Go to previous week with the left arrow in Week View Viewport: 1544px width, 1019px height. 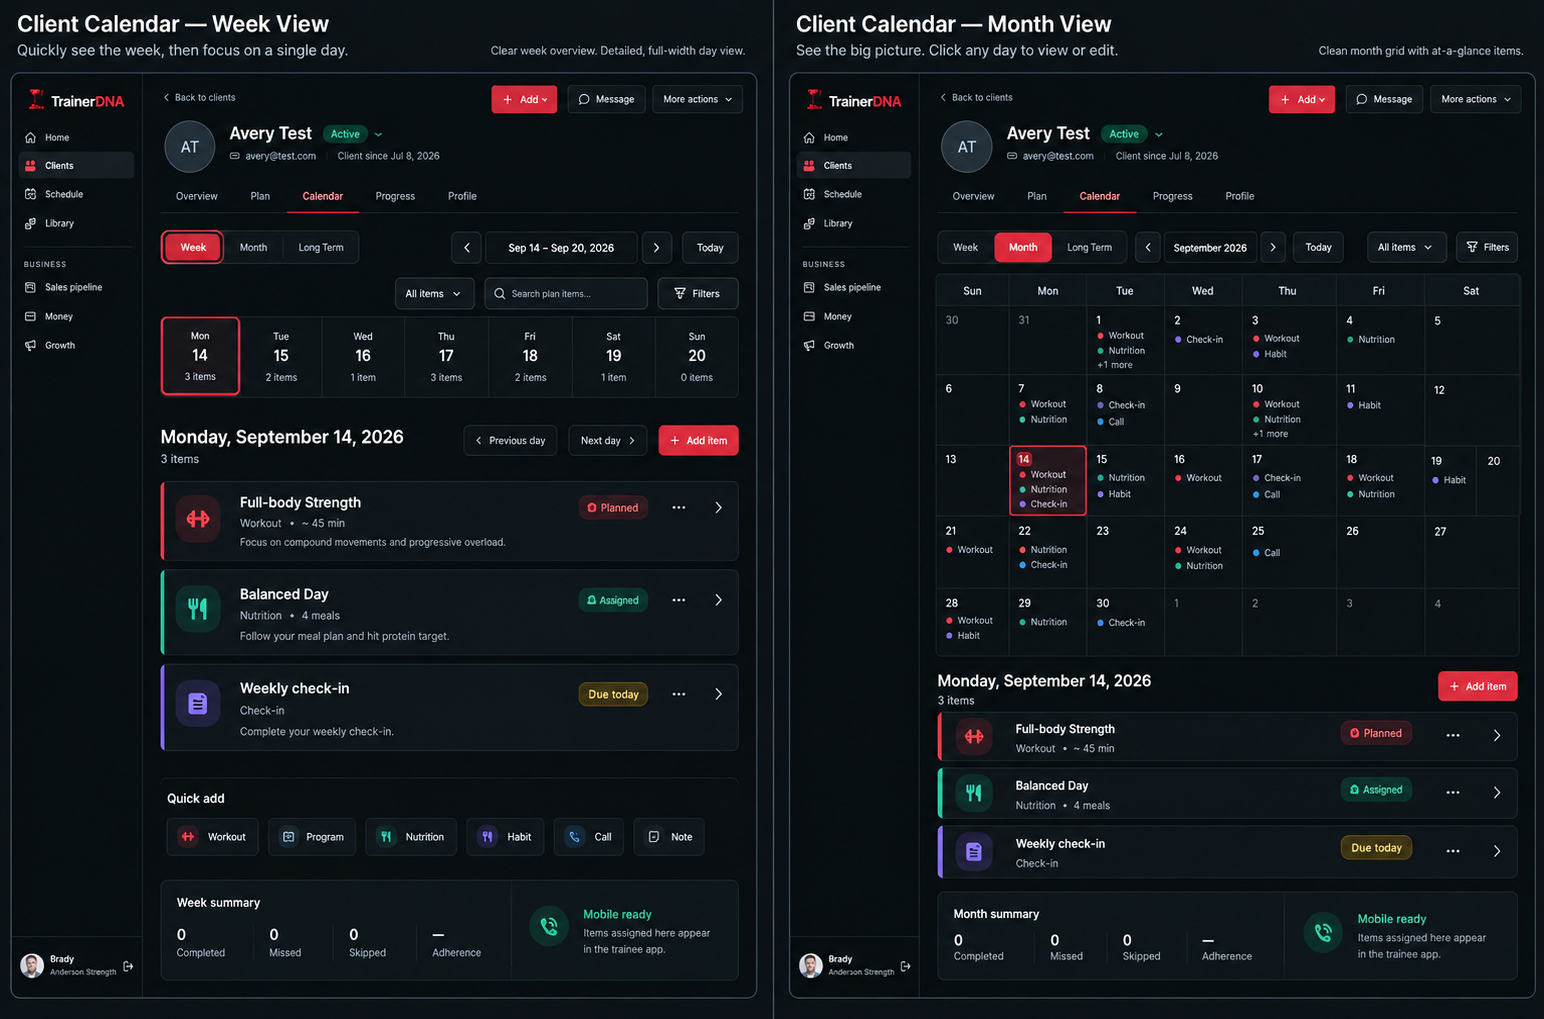pos(467,248)
